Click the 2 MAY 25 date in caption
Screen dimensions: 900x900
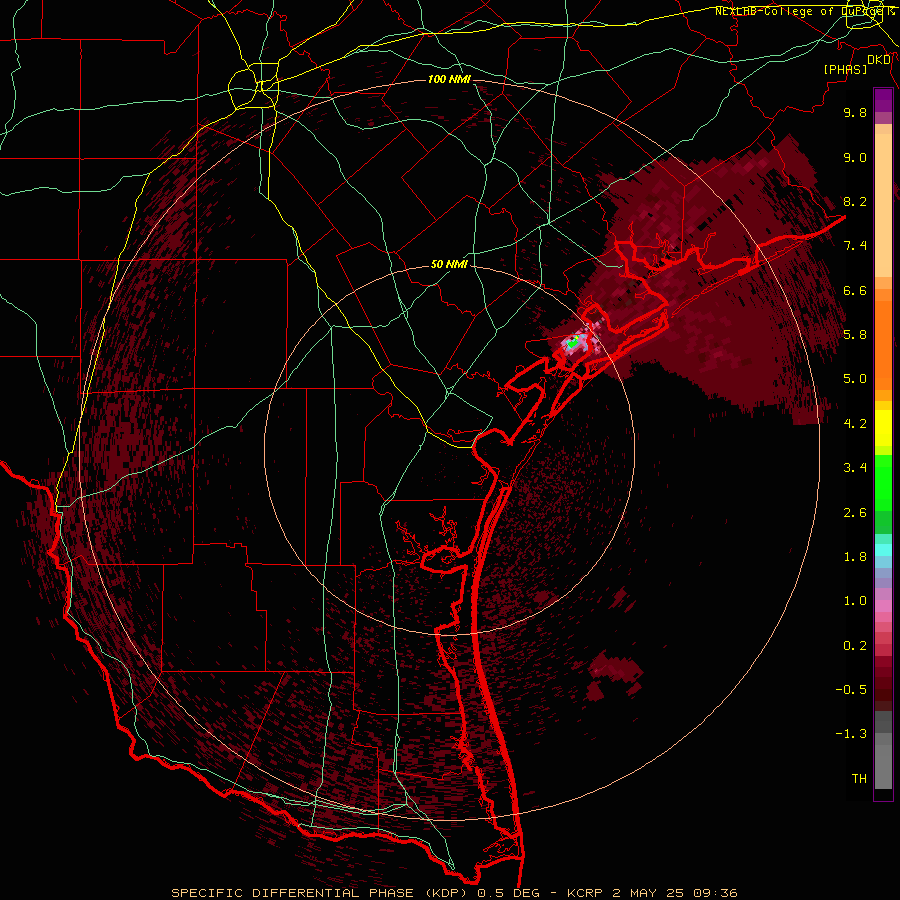[647, 893]
